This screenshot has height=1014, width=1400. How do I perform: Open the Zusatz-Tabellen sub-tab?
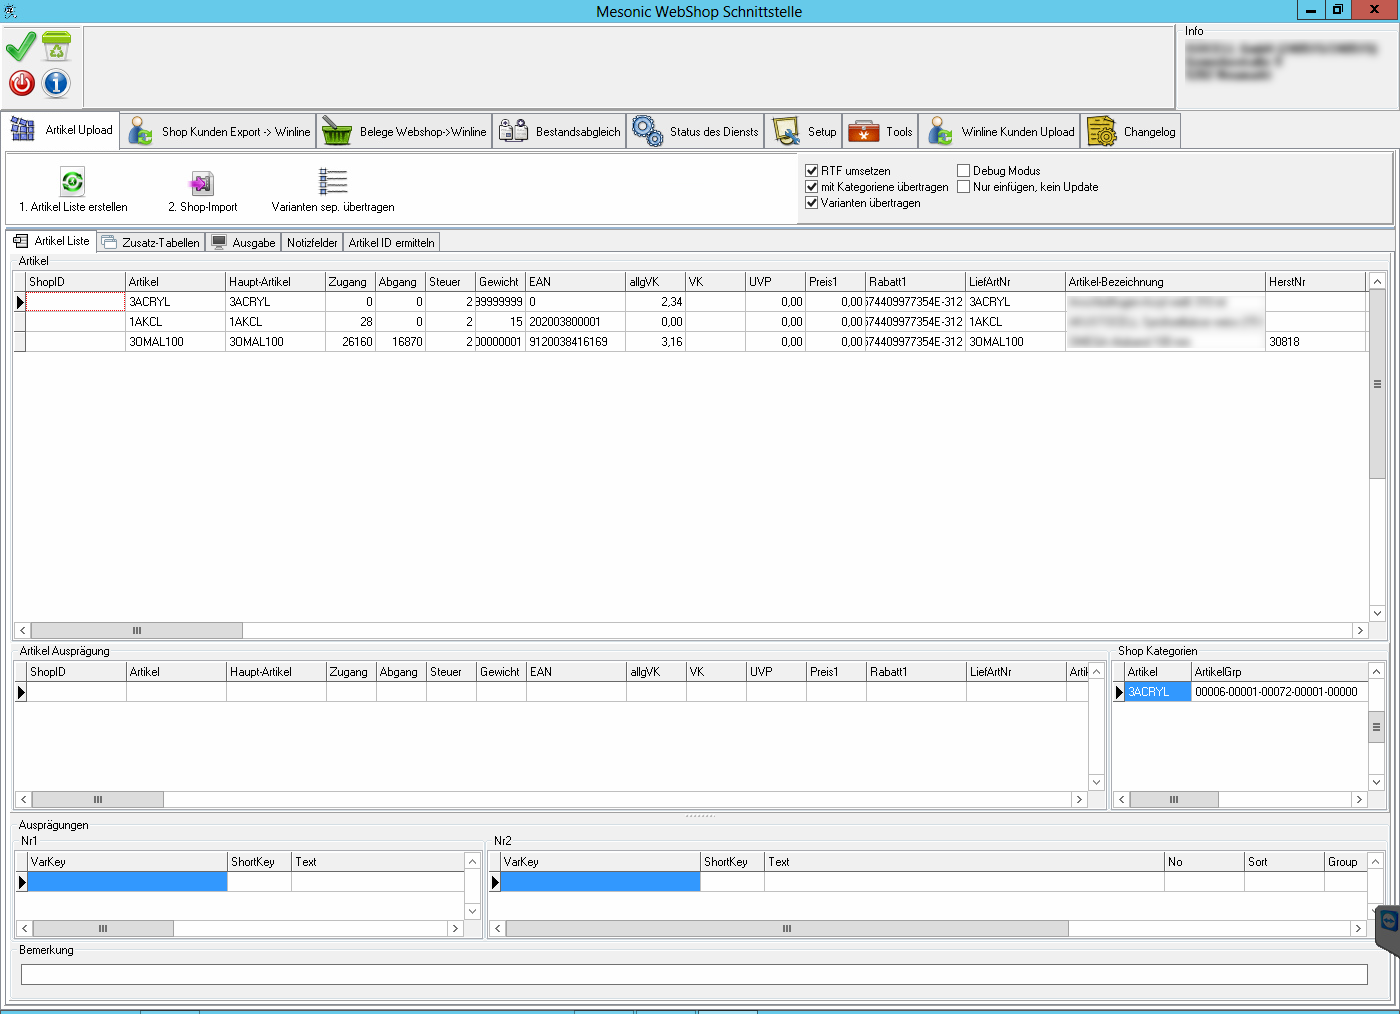click(x=151, y=243)
